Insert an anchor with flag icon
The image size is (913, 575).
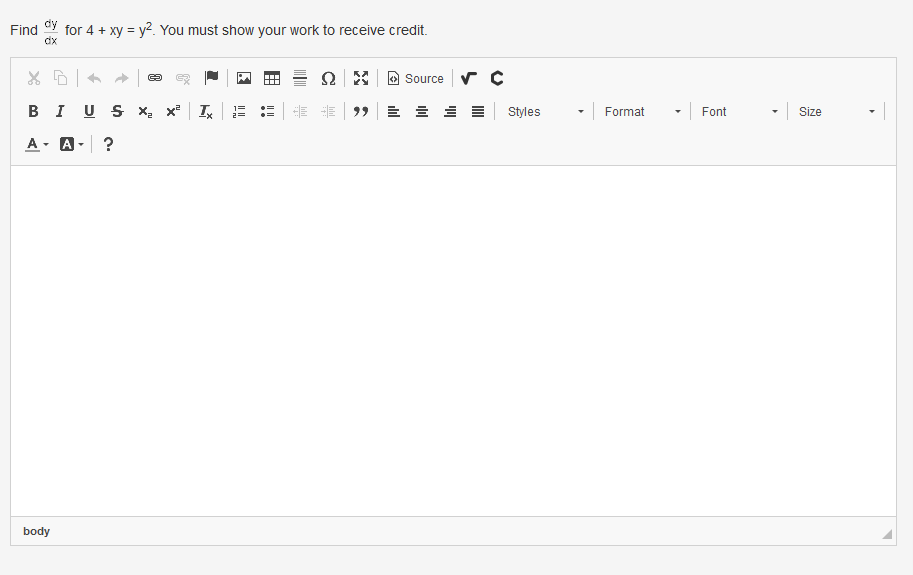211,78
